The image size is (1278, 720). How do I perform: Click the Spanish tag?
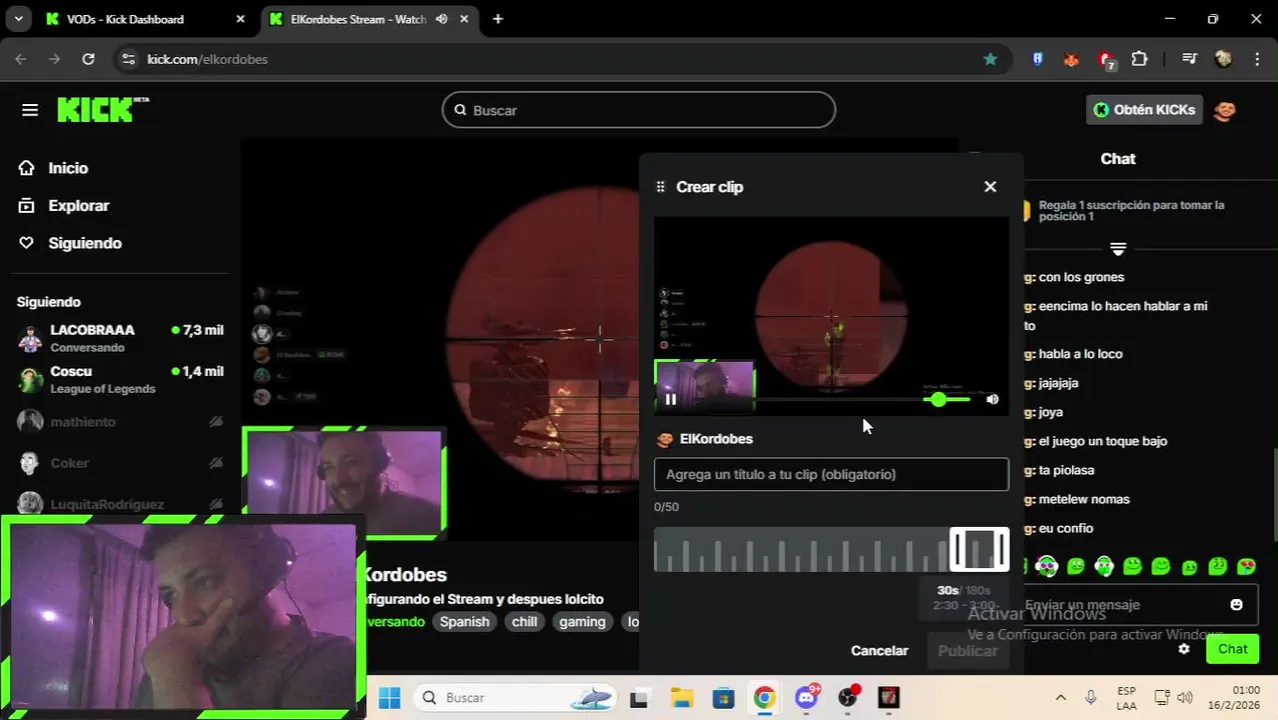tap(465, 622)
